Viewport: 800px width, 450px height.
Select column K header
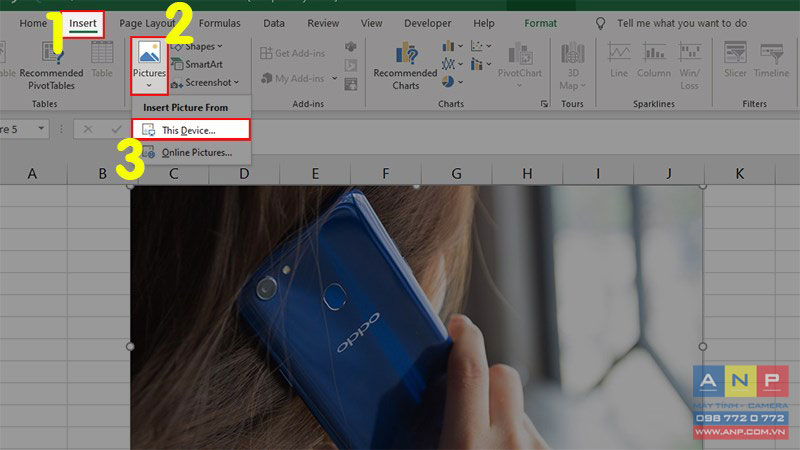(x=739, y=173)
